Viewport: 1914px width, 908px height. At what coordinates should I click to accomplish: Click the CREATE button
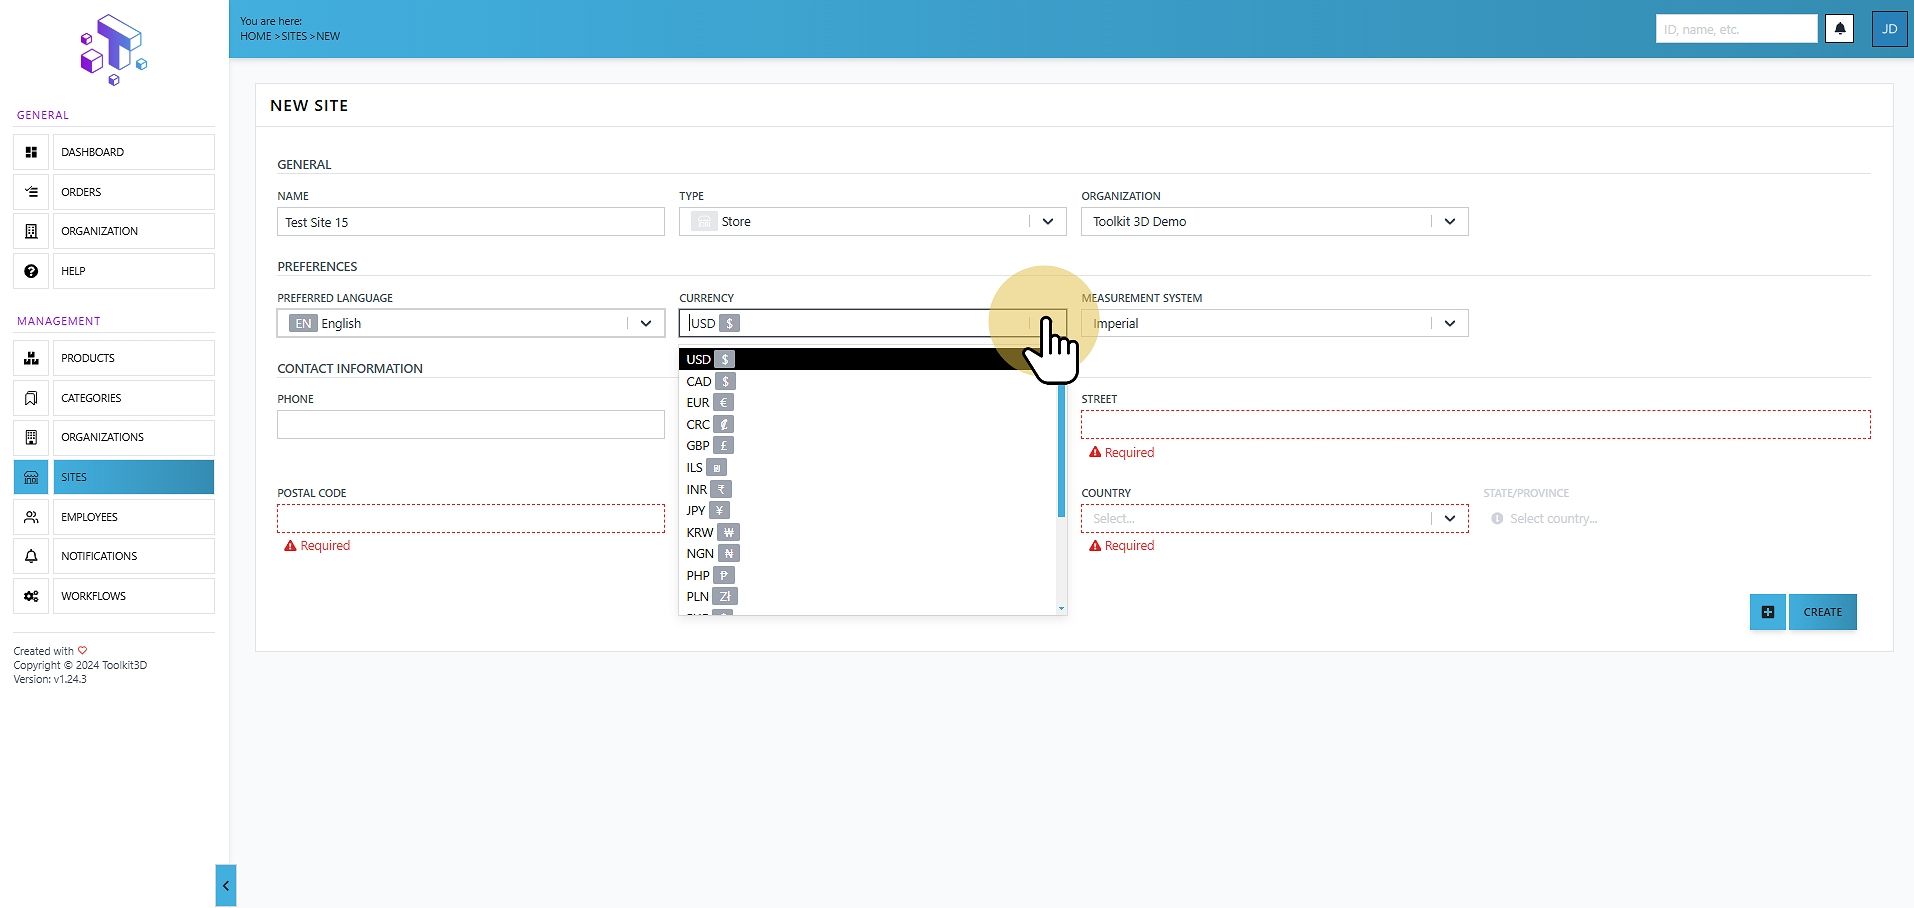[x=1822, y=612]
